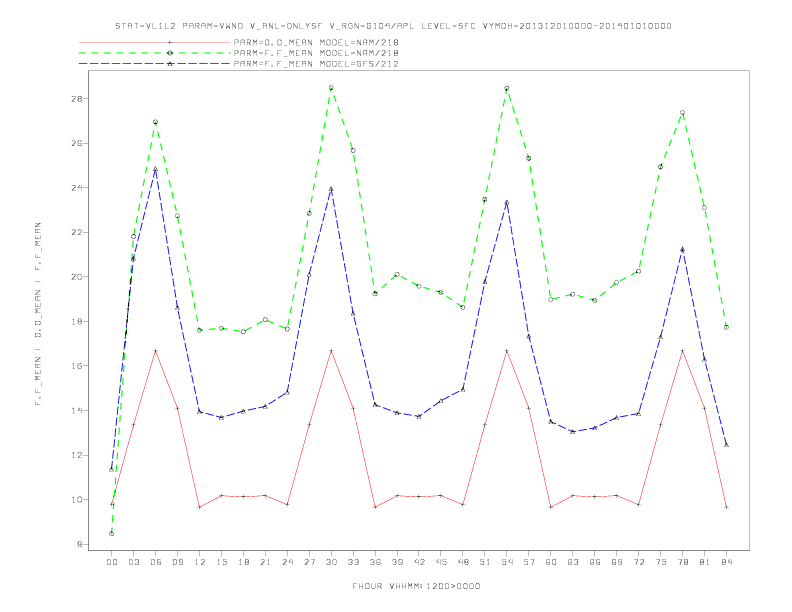Click green NAM circle marker at hour 00 minimum

(112, 534)
